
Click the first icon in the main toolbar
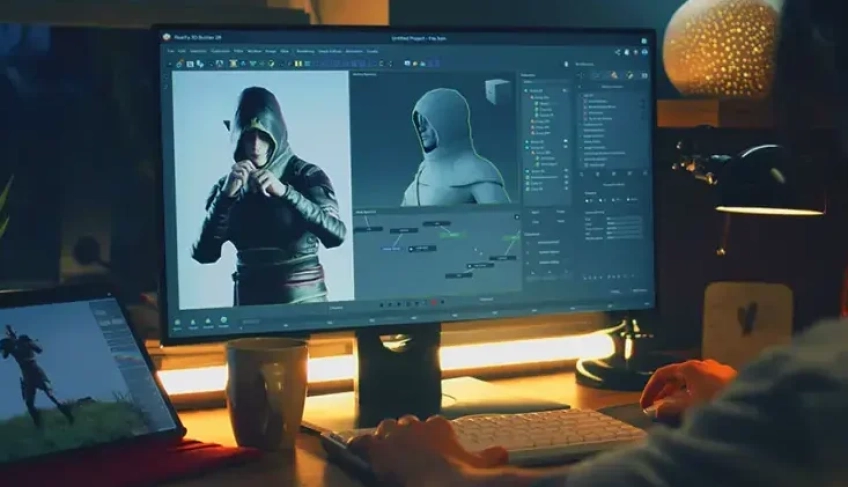[178, 62]
